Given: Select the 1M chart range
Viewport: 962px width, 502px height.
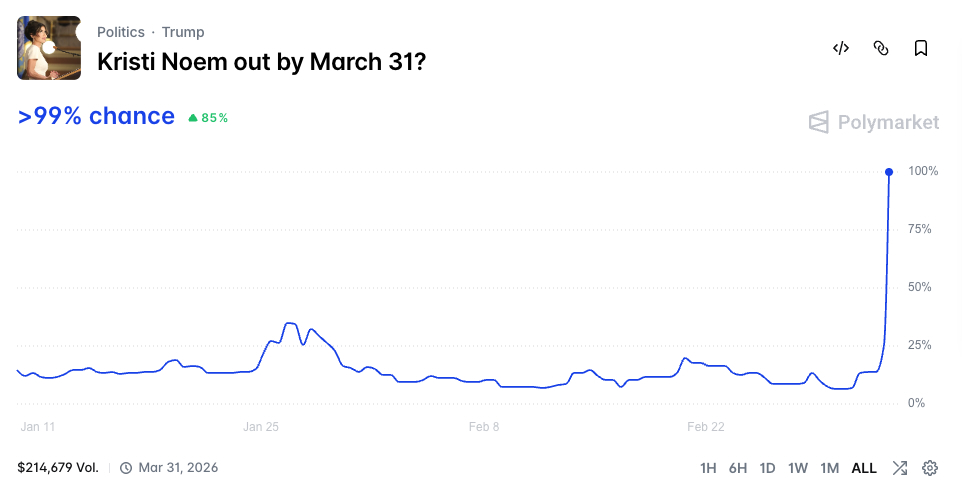Looking at the screenshot, I should [829, 468].
